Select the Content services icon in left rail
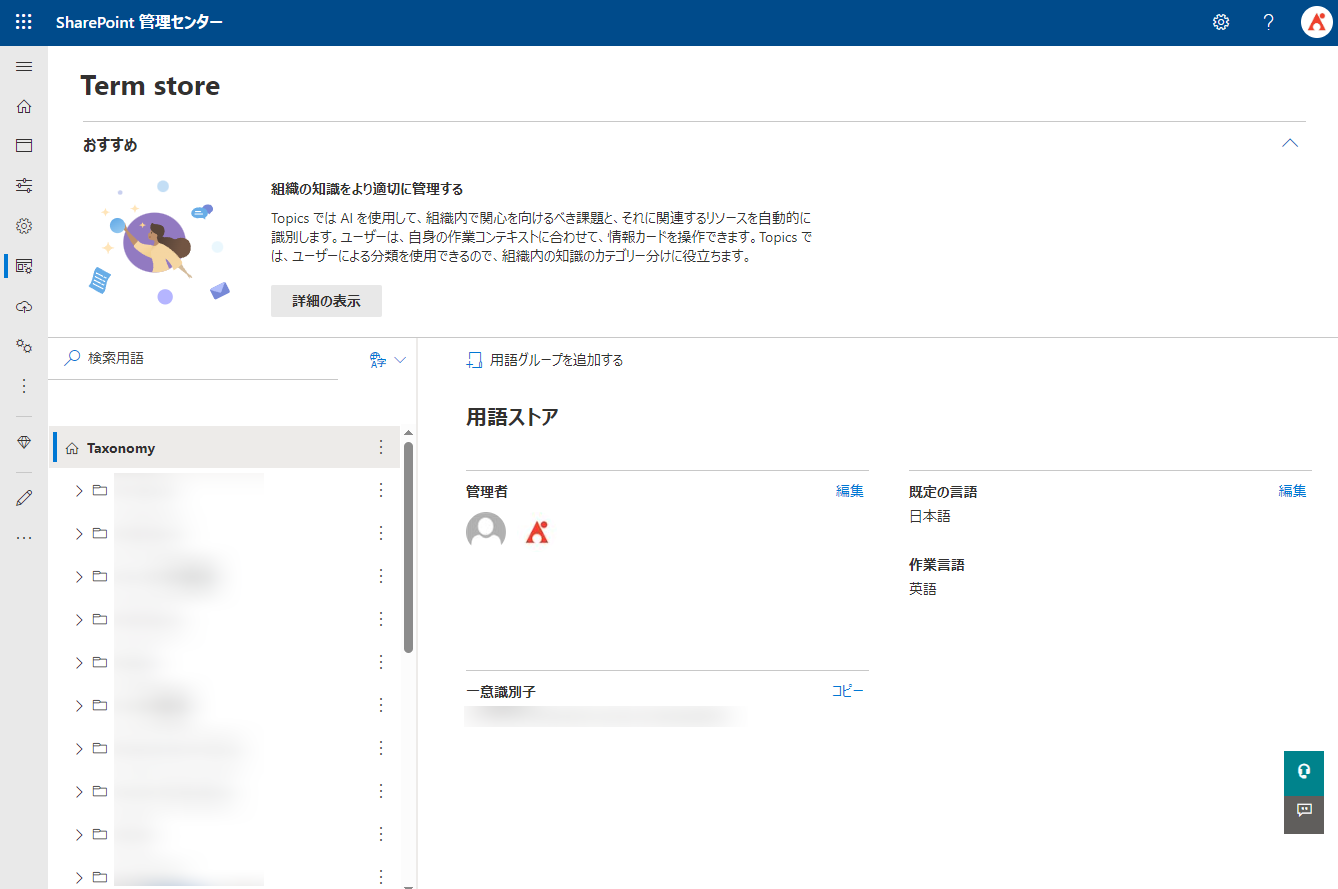1338x889 pixels. (24, 266)
